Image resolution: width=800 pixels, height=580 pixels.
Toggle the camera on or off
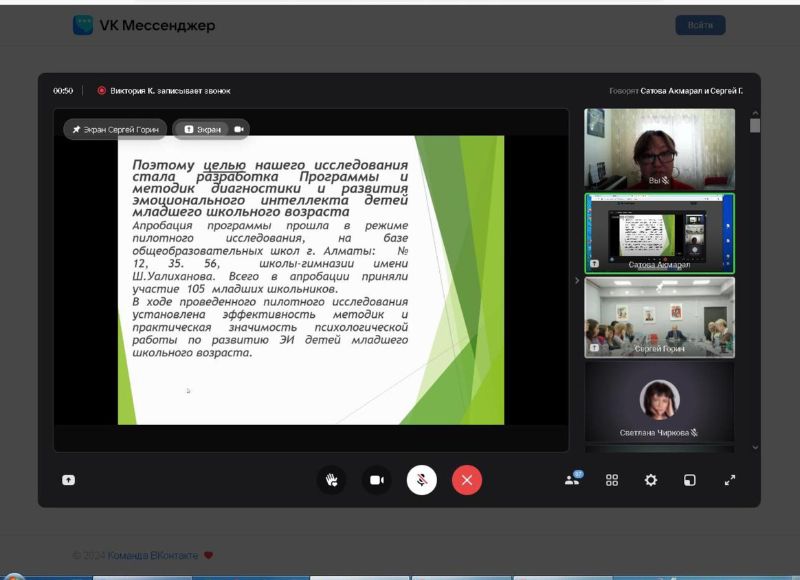(x=376, y=480)
